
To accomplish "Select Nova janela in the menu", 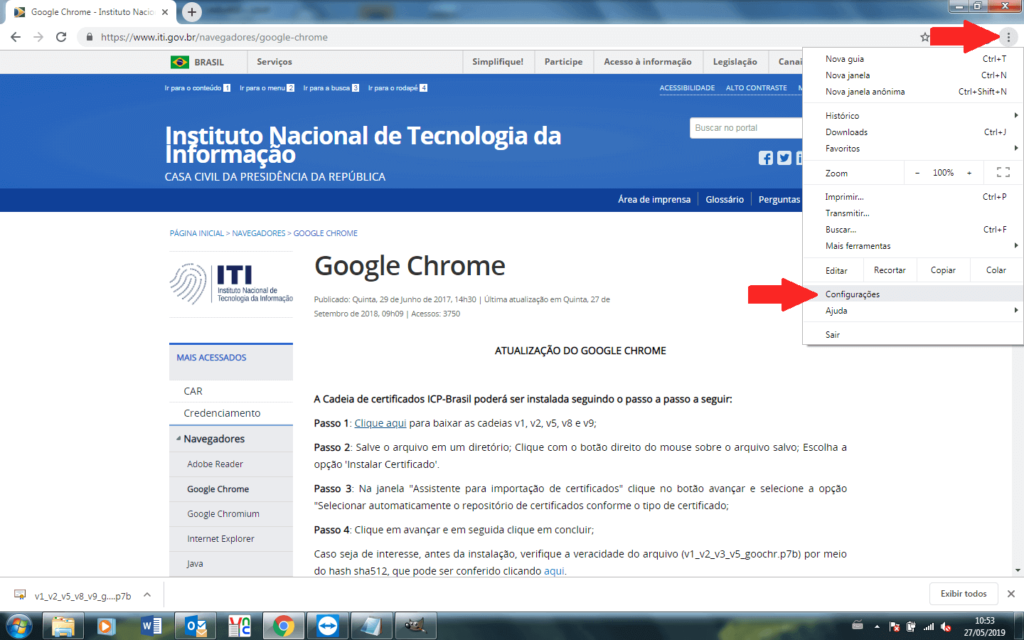I will tap(913, 75).
